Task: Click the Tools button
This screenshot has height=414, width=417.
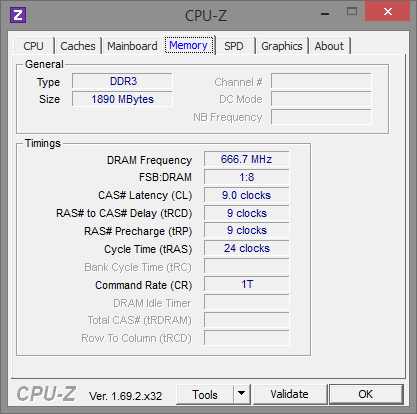Action: [x=205, y=395]
